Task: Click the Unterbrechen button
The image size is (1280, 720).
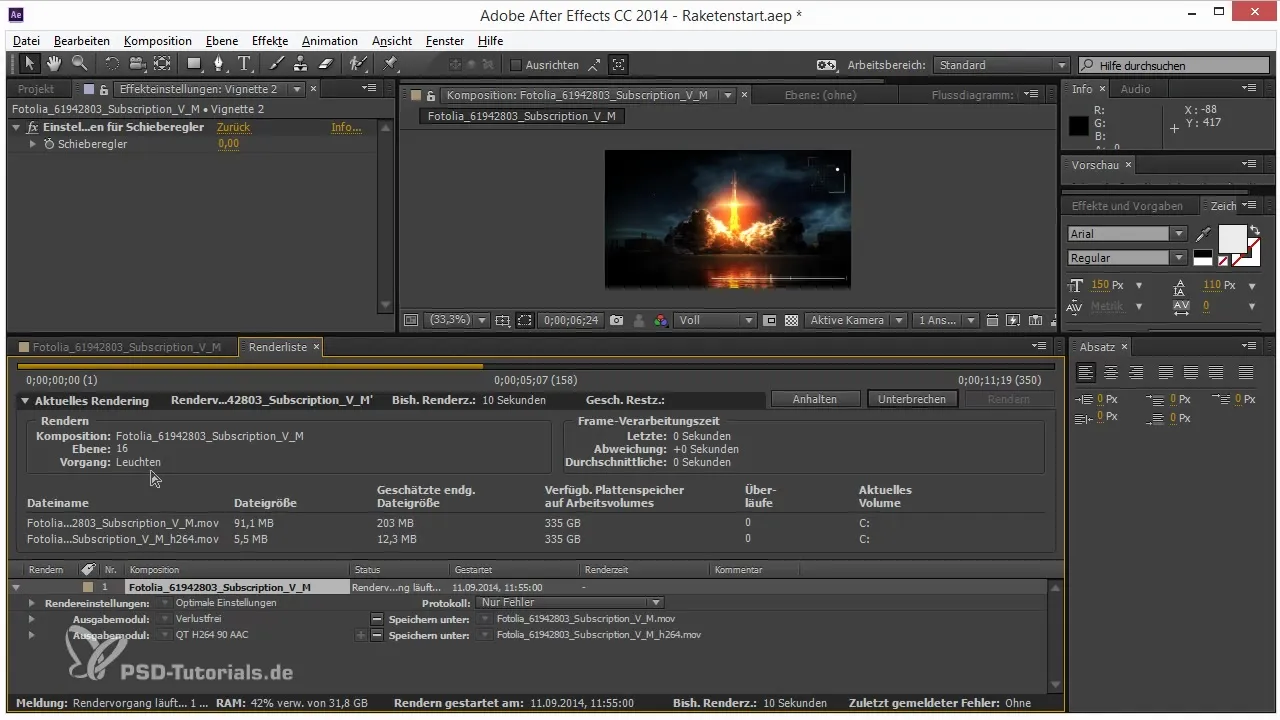Action: tap(912, 399)
